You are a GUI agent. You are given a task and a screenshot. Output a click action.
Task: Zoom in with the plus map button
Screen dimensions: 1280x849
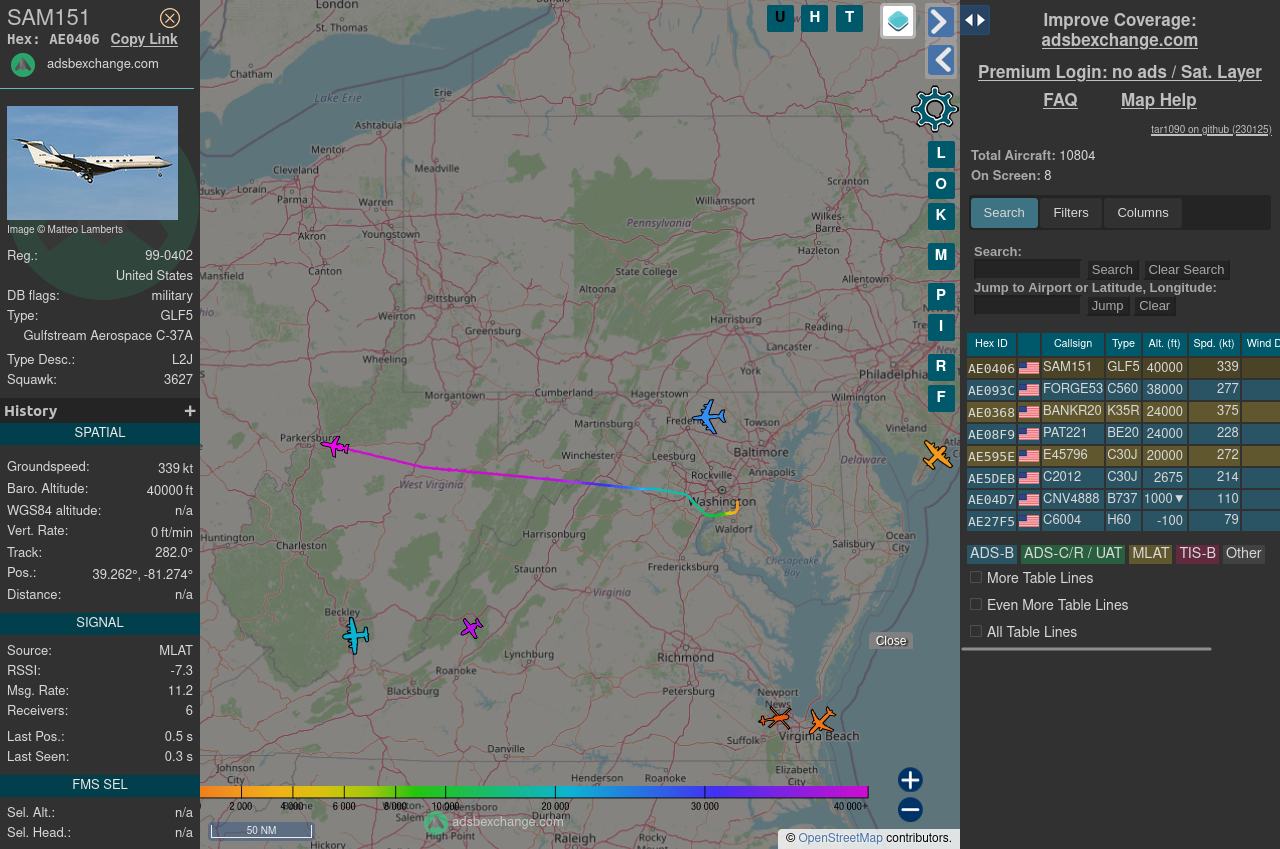pyautogui.click(x=910, y=780)
